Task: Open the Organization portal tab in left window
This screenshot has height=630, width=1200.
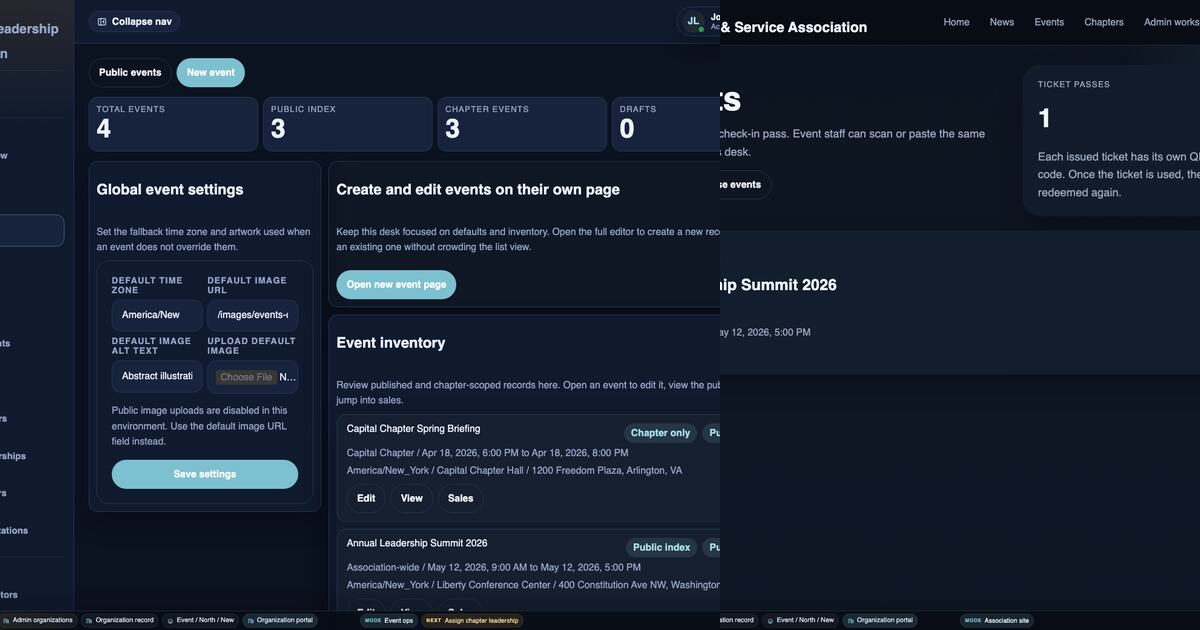Action: pos(279,620)
